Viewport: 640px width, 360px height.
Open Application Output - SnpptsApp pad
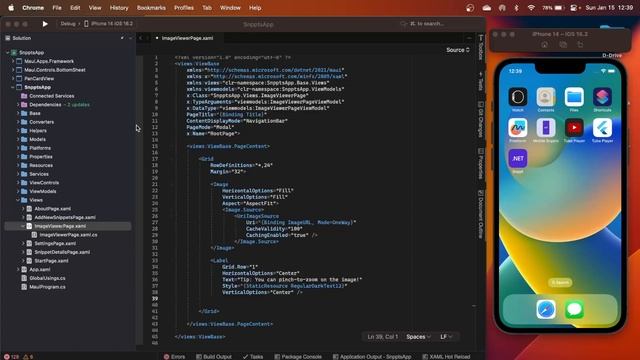[372, 357]
